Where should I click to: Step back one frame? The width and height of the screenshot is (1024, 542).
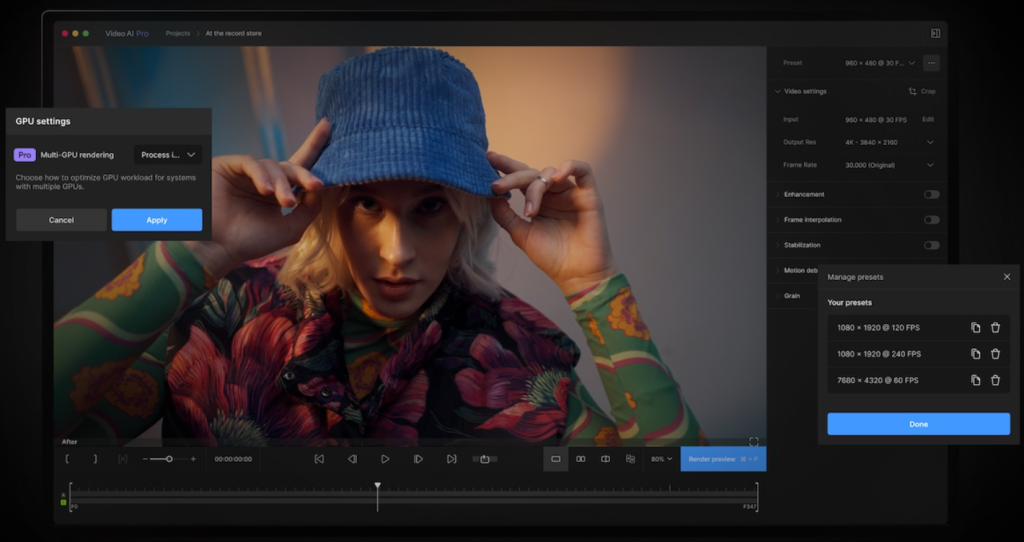[x=352, y=459]
